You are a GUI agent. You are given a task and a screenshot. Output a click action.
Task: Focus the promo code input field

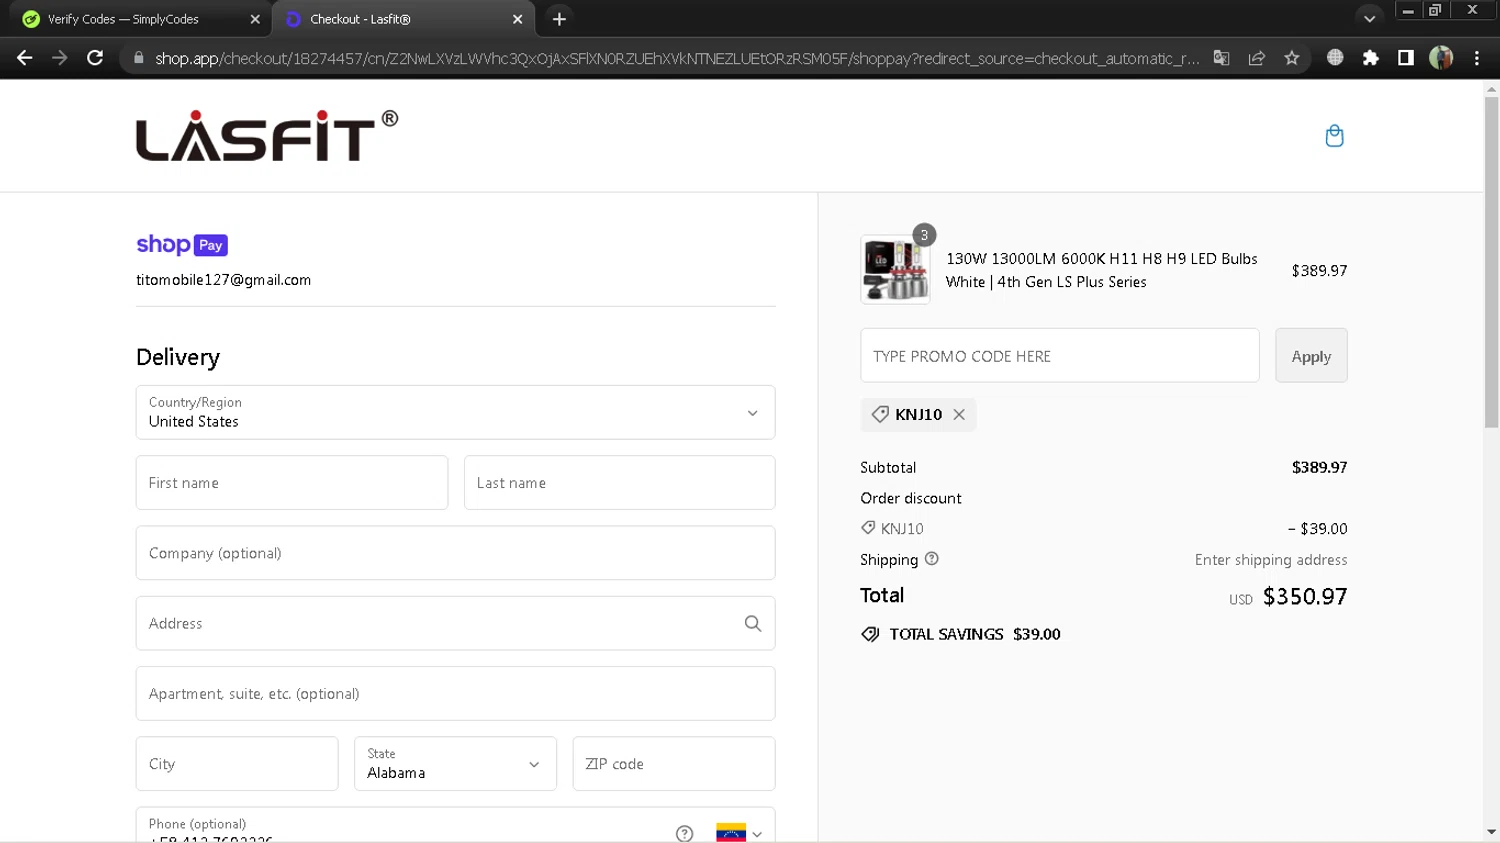coord(1059,356)
